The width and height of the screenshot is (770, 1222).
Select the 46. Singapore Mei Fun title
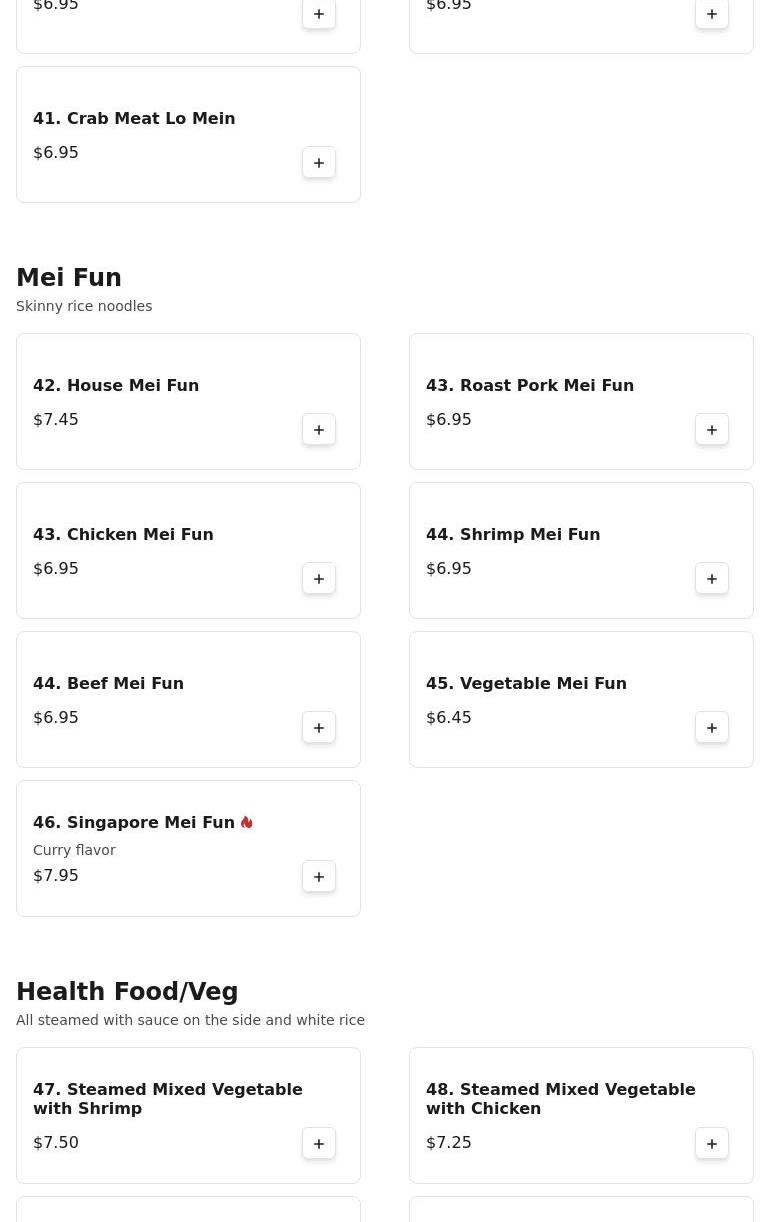coord(134,822)
